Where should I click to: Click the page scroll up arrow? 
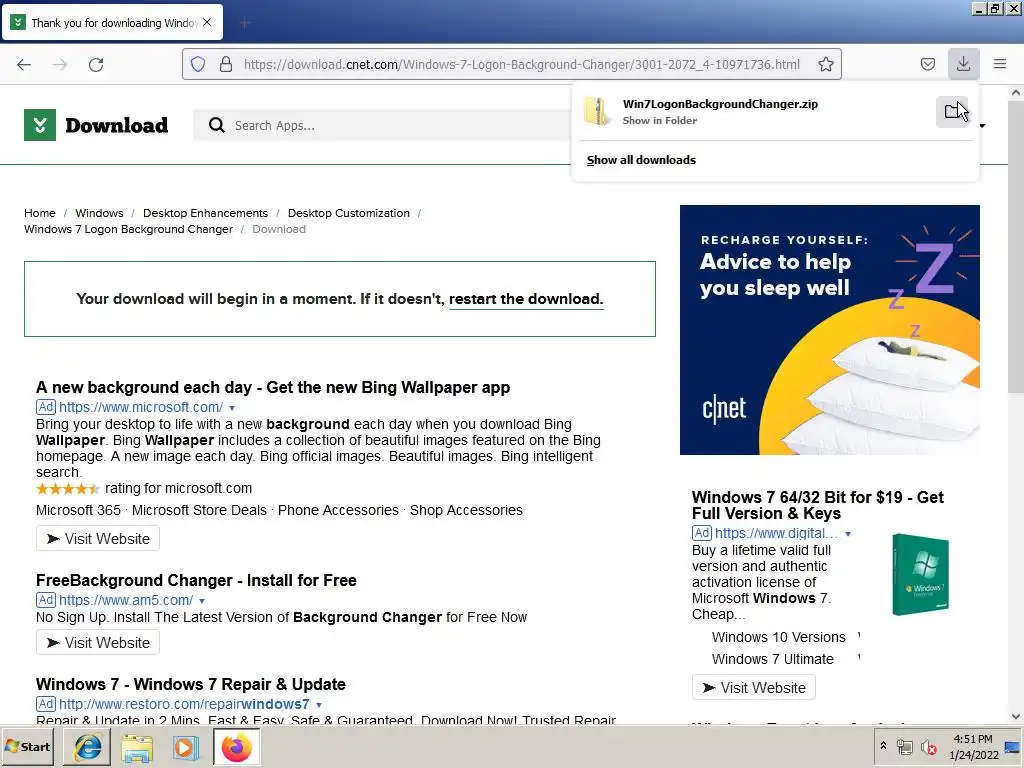[1016, 93]
